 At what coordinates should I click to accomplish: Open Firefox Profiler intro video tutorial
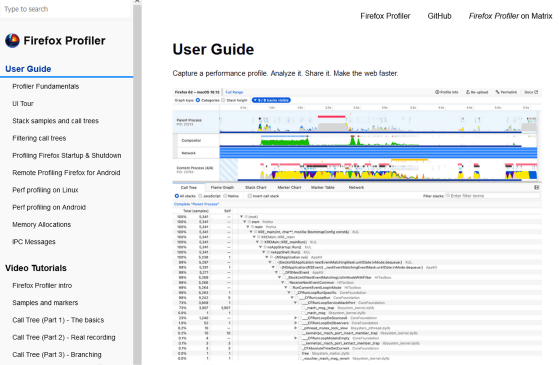click(42, 286)
